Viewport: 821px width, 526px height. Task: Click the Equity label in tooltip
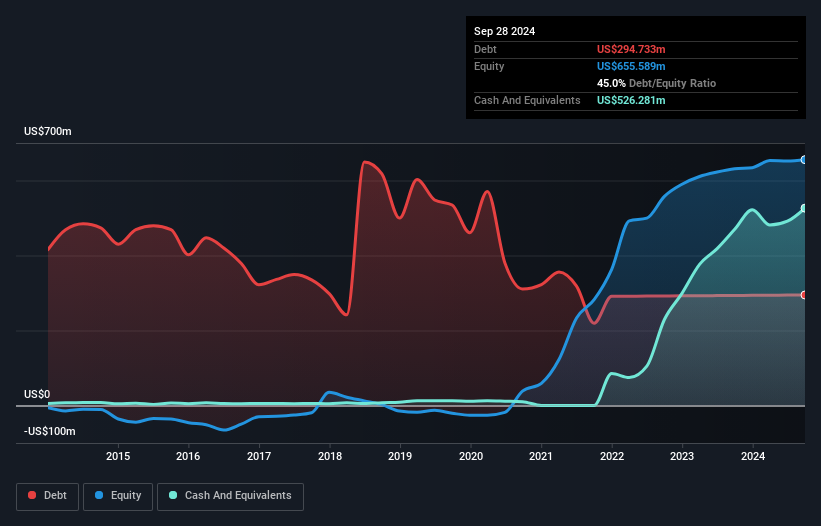pyautogui.click(x=489, y=66)
